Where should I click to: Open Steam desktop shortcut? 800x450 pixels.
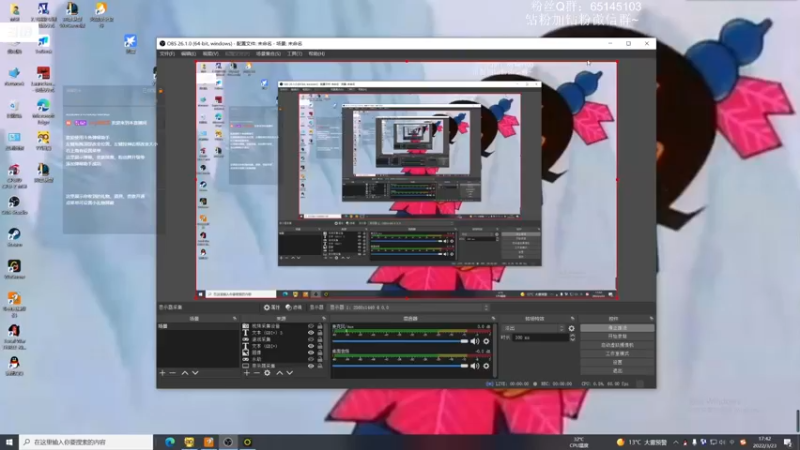click(14, 238)
